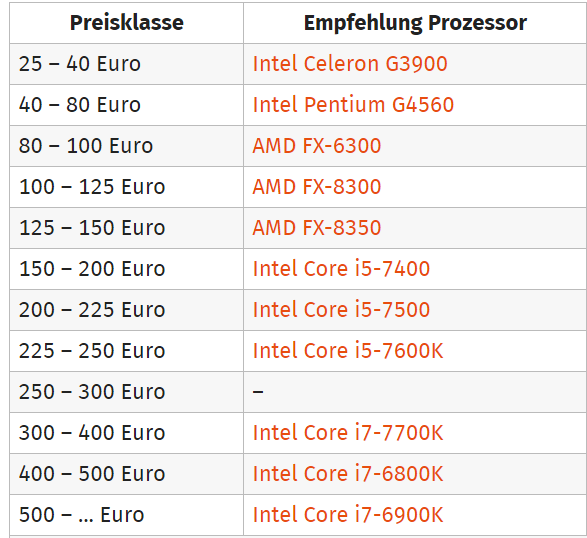Image resolution: width=587 pixels, height=538 pixels.
Task: Click the 250 – 300 Euro price cell
Action: coord(127,392)
